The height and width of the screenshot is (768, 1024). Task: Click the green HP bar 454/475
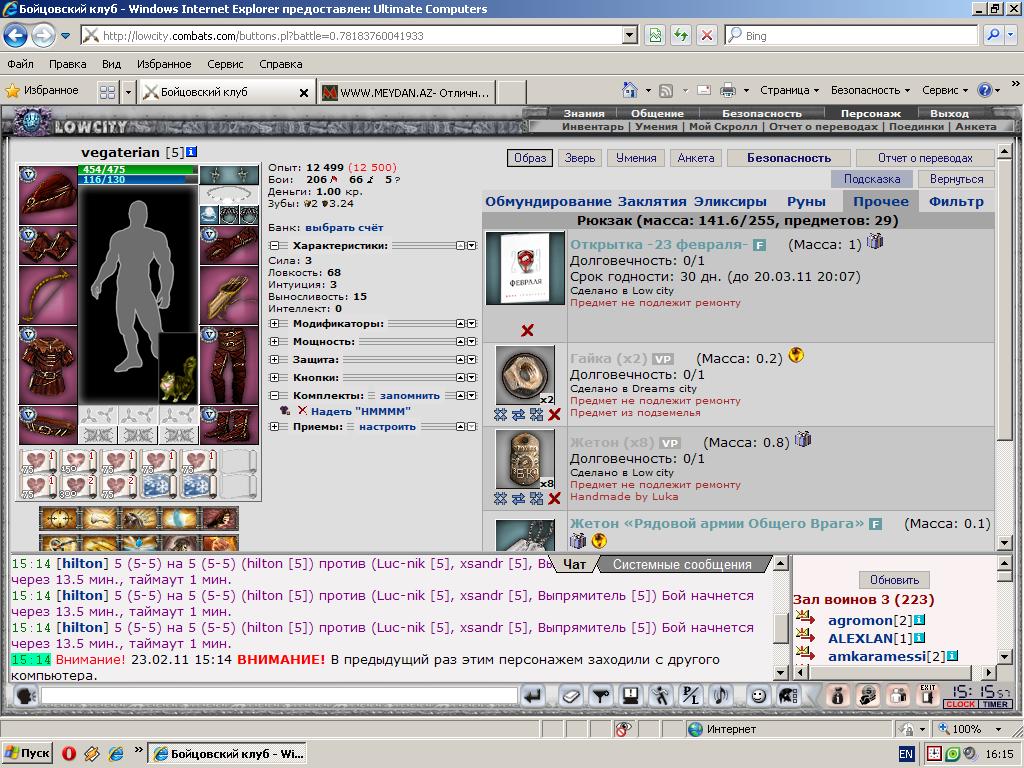tap(137, 169)
